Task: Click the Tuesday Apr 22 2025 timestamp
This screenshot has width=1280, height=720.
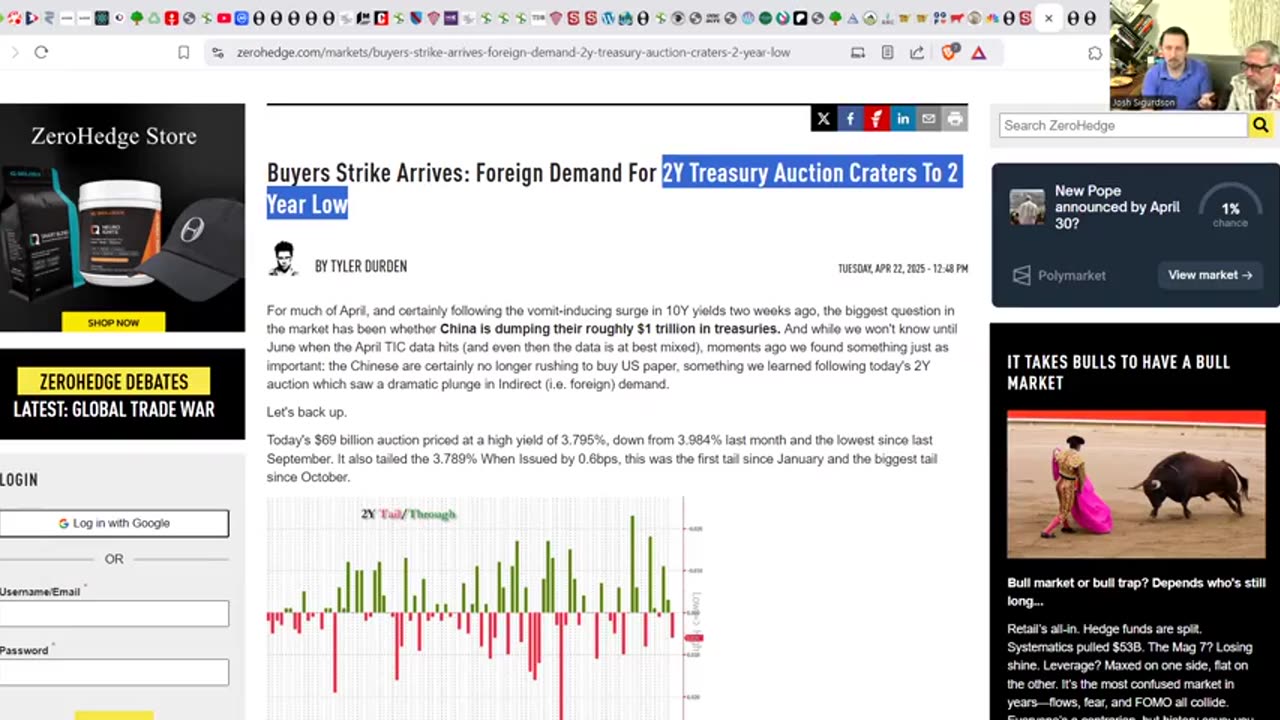Action: [x=903, y=268]
